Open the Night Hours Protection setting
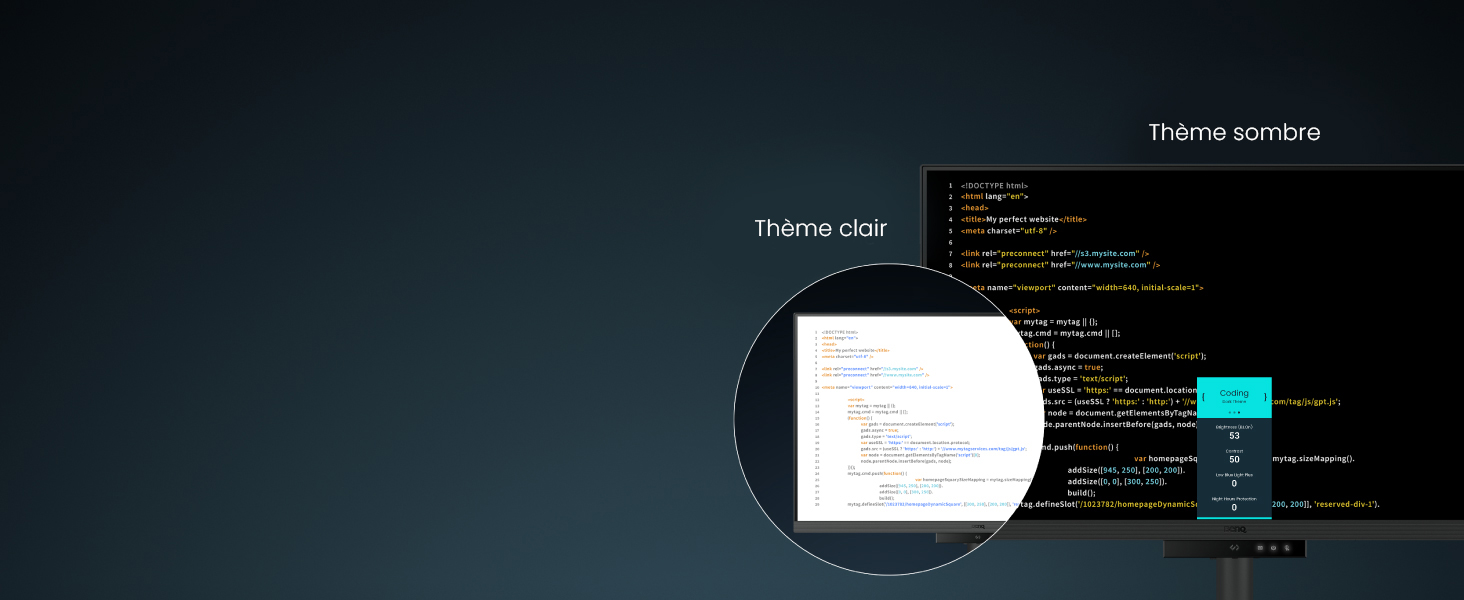This screenshot has width=1464, height=600. click(x=1234, y=503)
